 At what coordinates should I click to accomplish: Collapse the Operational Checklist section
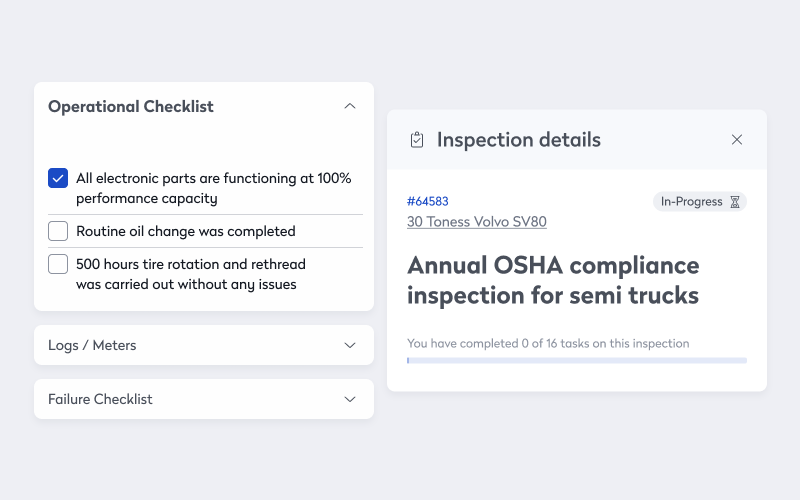click(x=350, y=106)
